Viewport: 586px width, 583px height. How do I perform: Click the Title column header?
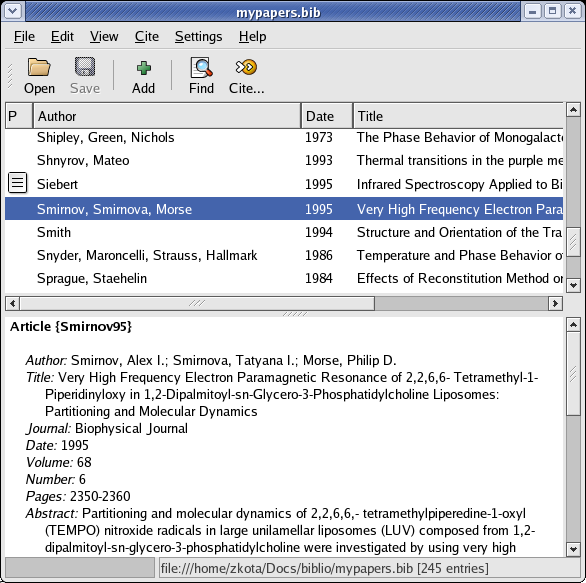click(458, 116)
